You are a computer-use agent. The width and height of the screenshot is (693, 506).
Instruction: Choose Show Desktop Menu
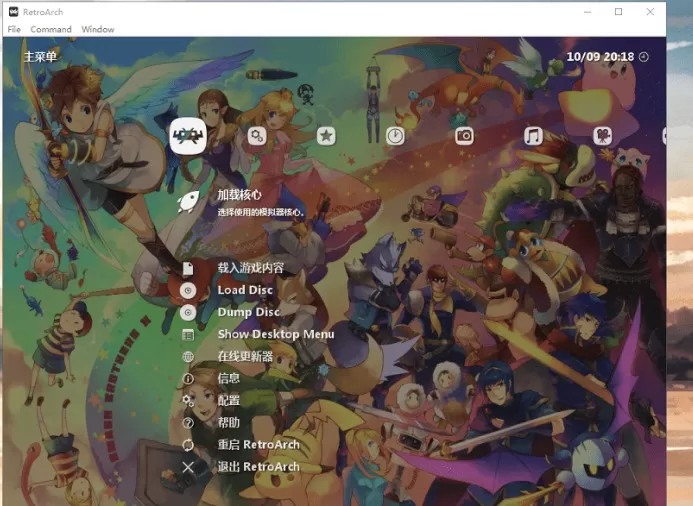click(x=275, y=334)
